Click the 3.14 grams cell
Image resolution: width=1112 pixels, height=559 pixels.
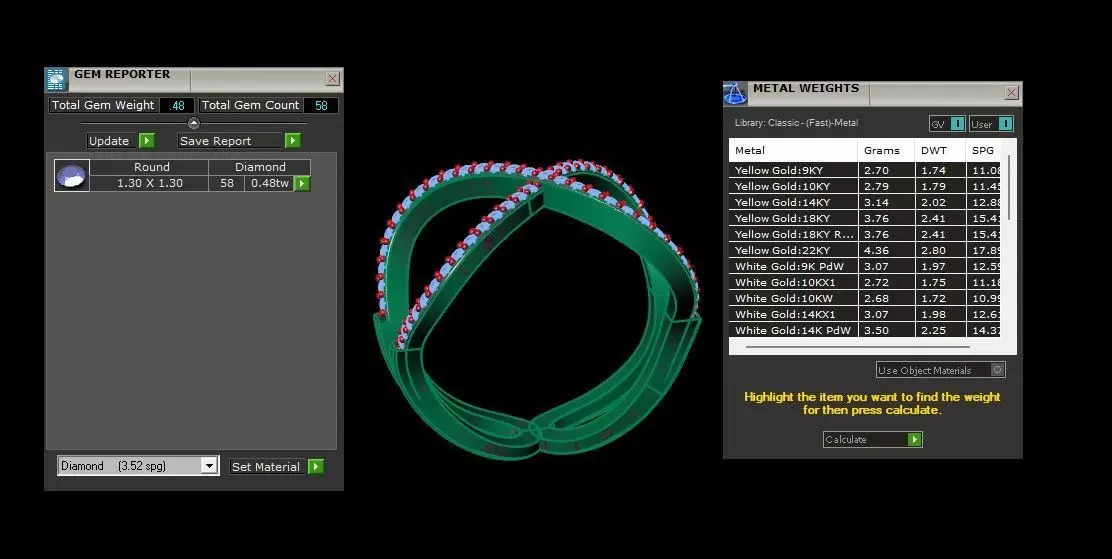point(886,202)
